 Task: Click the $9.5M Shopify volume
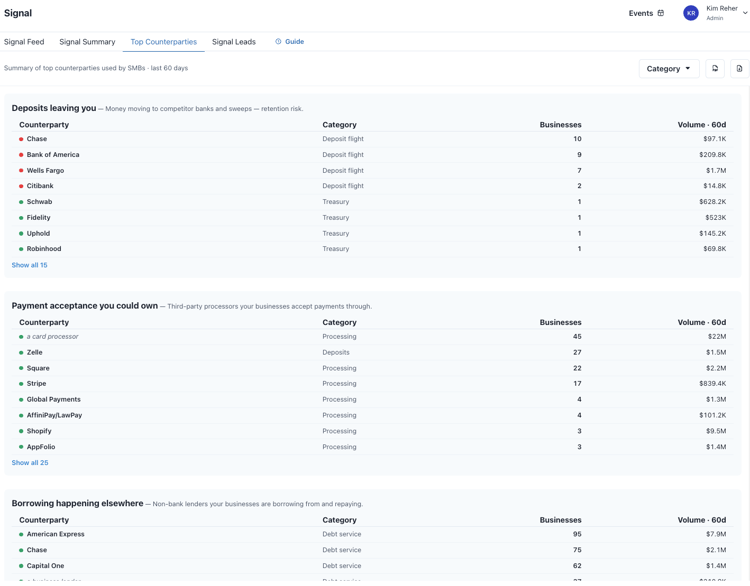716,431
